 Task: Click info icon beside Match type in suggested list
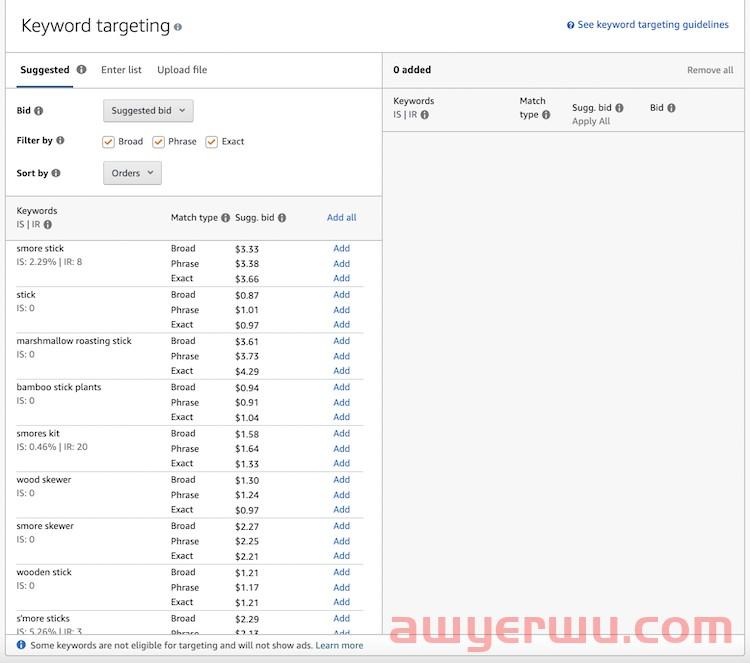[x=225, y=218]
